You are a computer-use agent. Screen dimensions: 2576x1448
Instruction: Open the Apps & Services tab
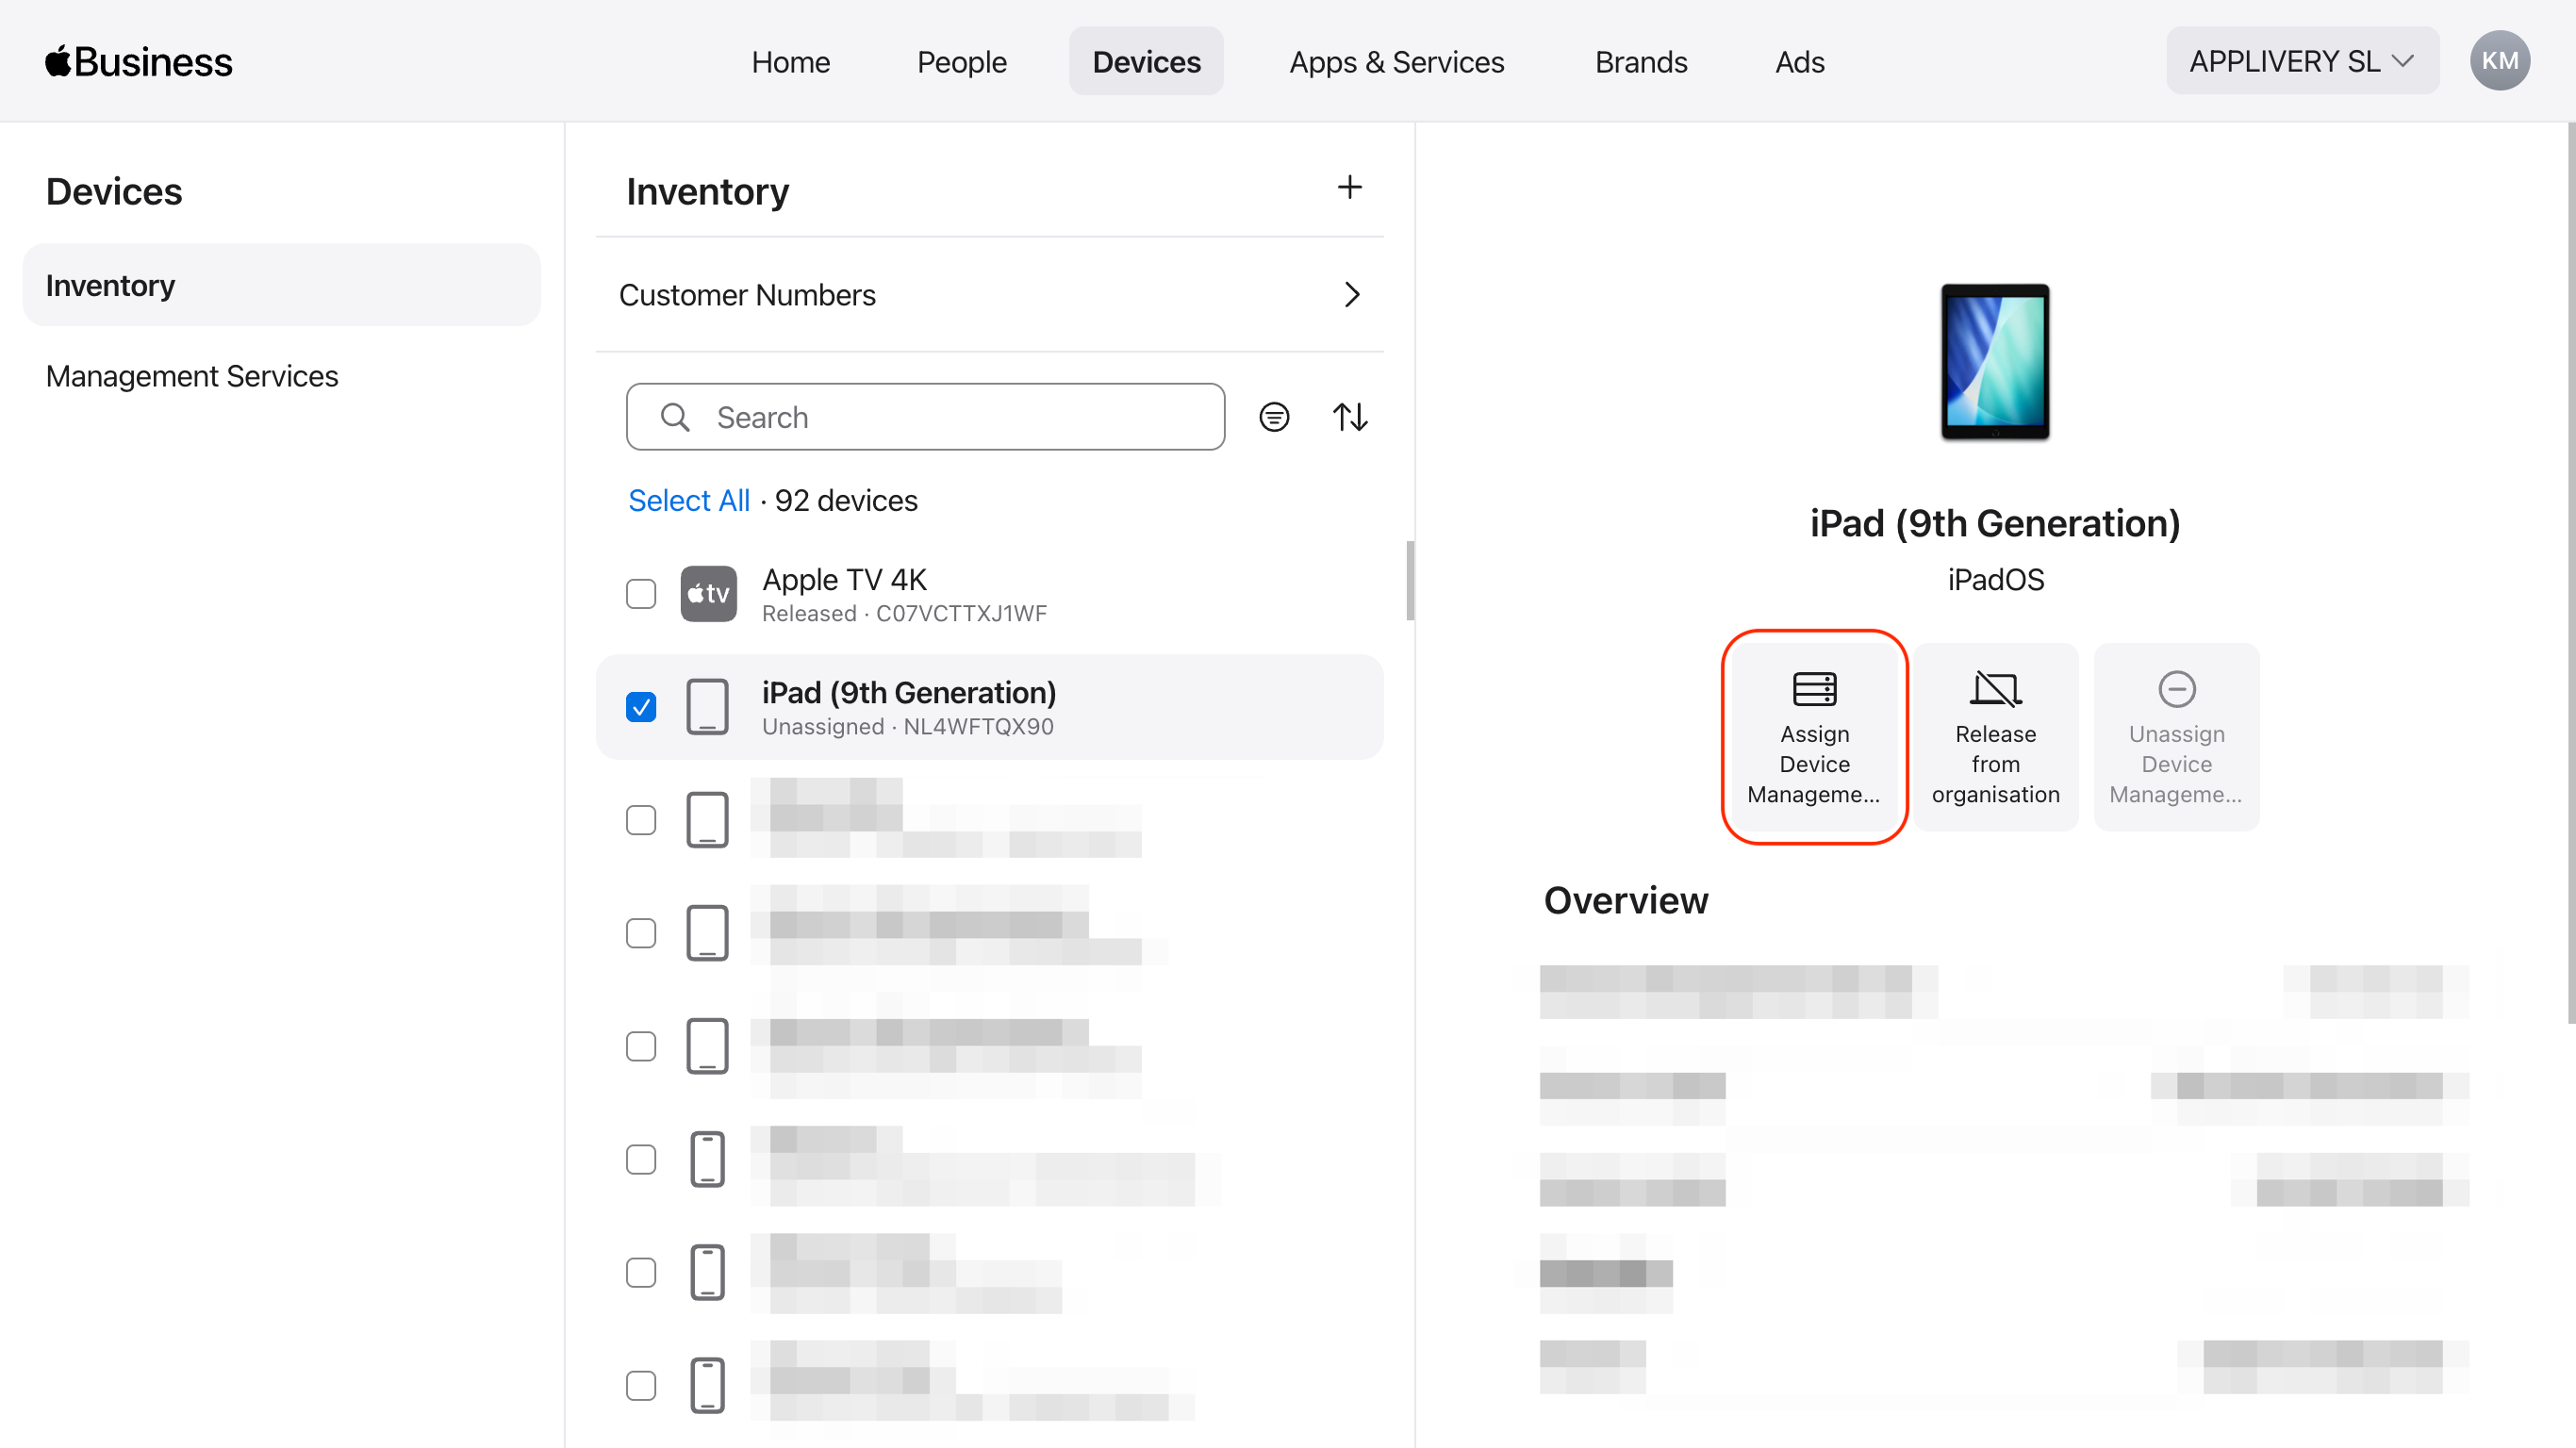pos(1396,62)
